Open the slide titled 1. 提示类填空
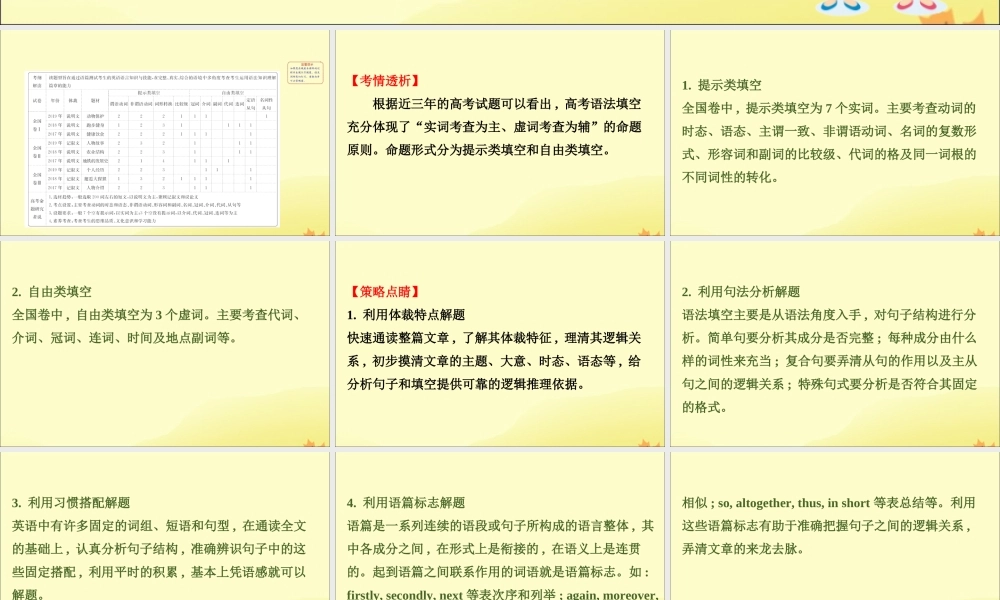Screen dimensions: 1000x600 point(835,133)
